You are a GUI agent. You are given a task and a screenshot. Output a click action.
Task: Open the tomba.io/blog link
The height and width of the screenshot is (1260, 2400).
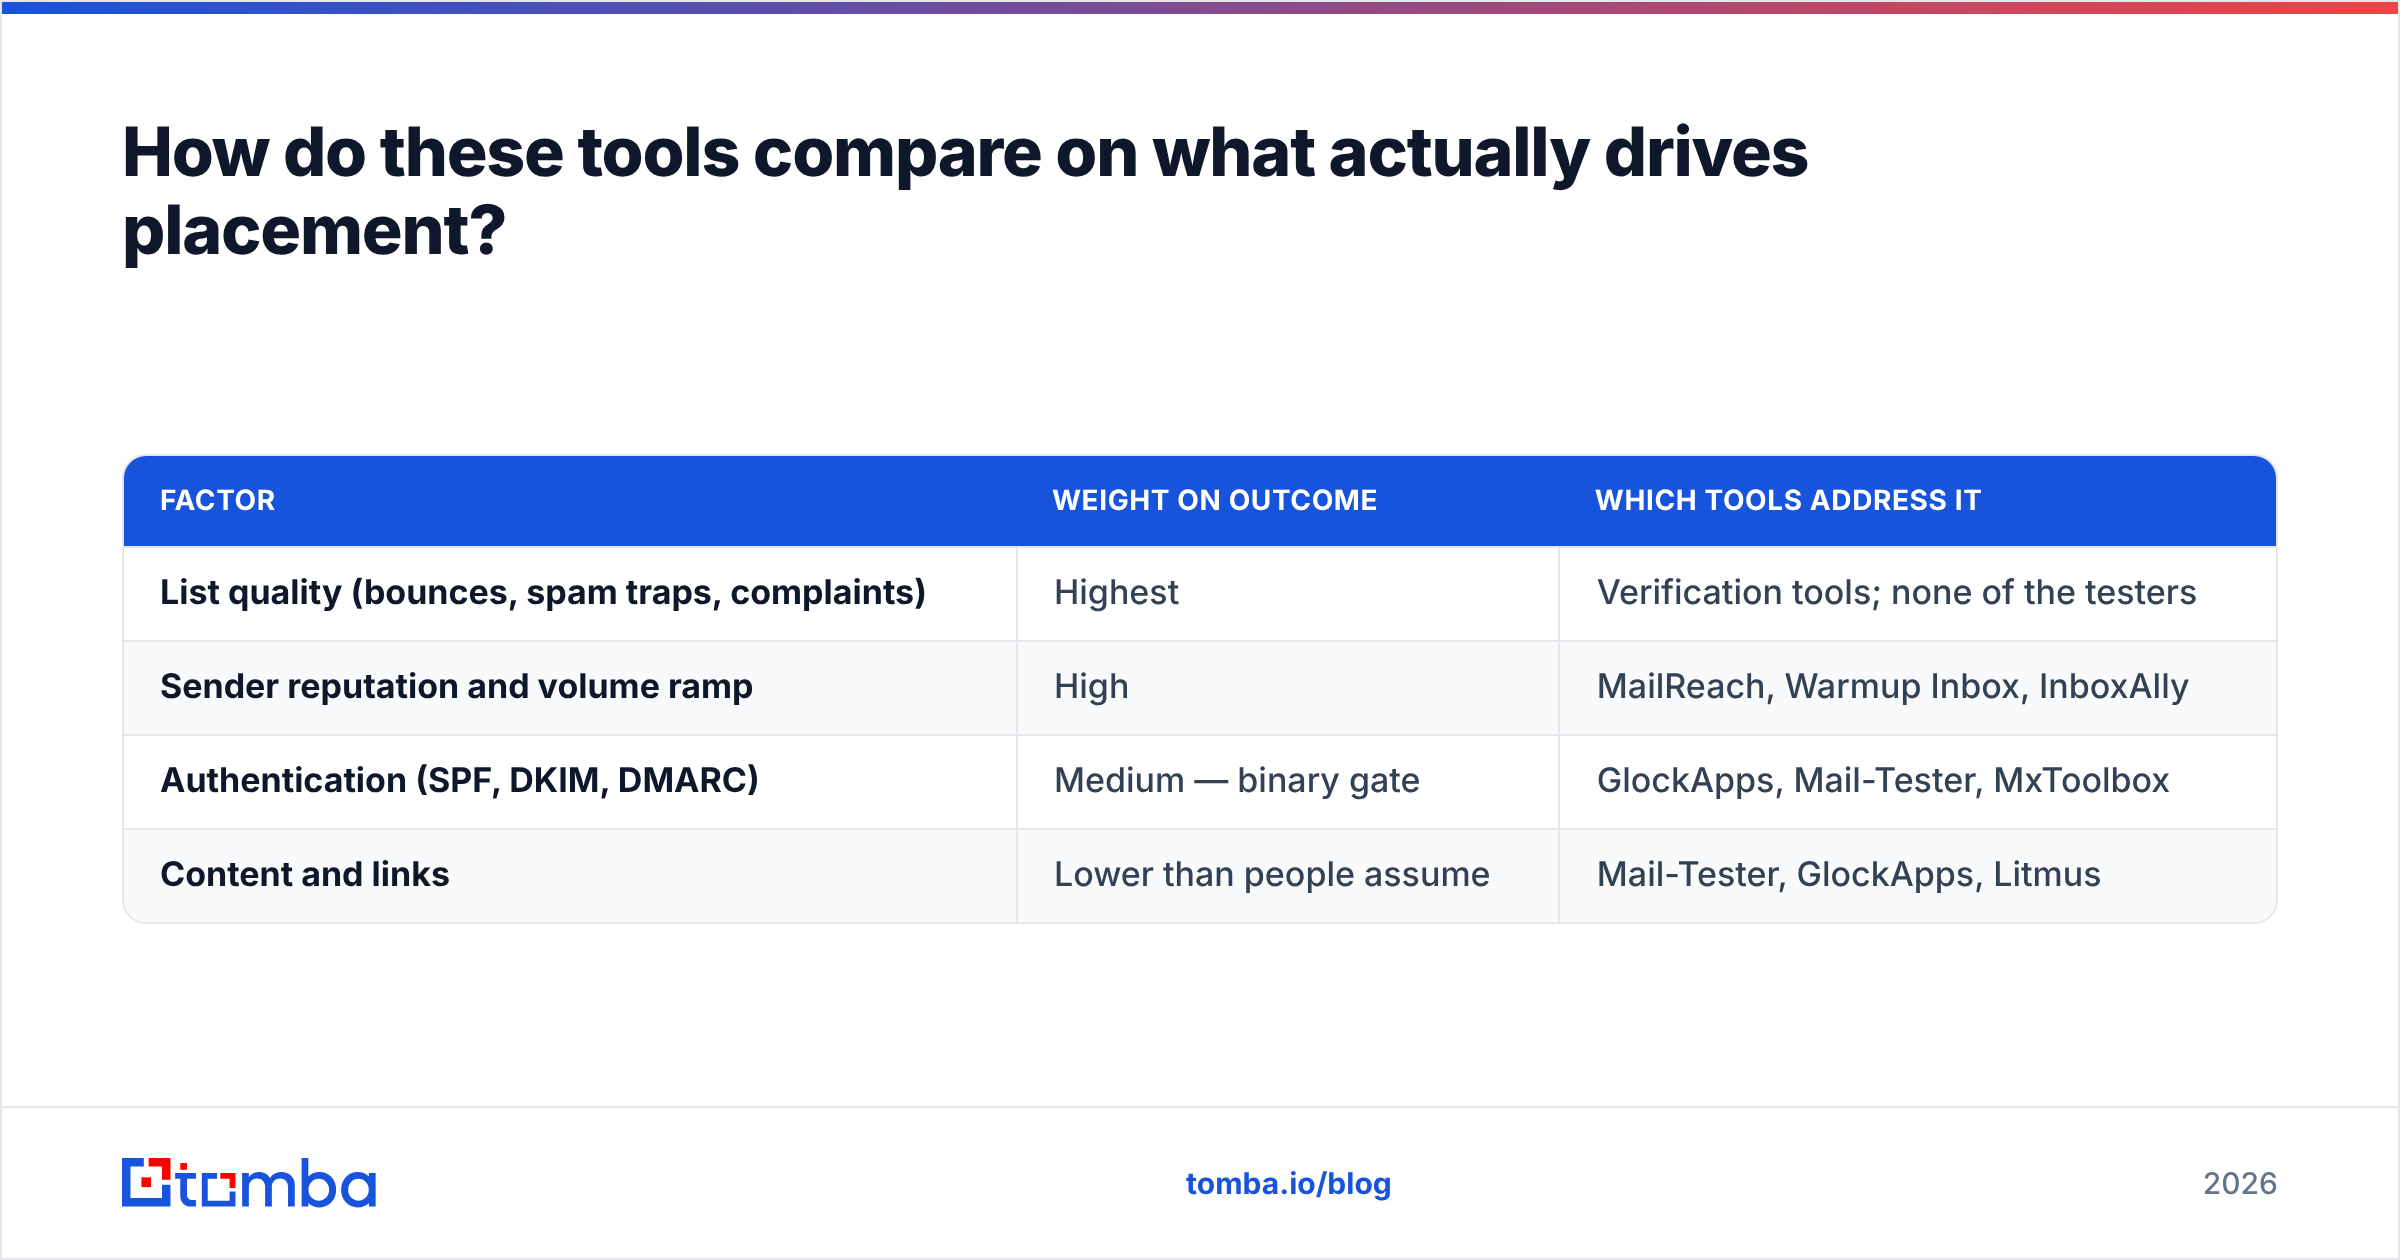pos(1288,1184)
